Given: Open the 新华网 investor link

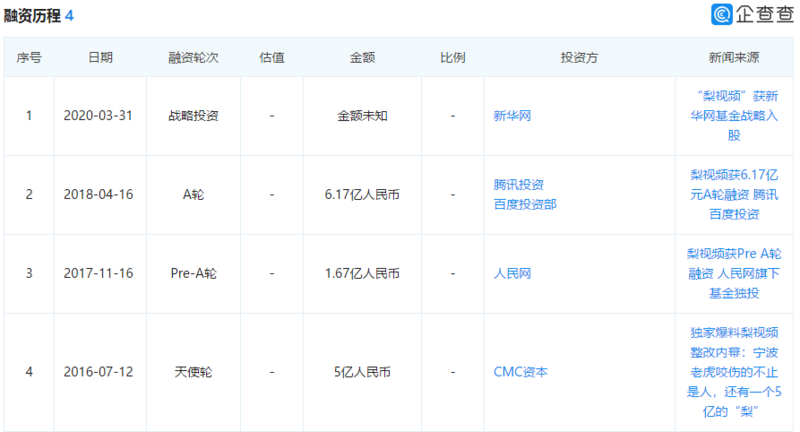Looking at the screenshot, I should (x=512, y=116).
